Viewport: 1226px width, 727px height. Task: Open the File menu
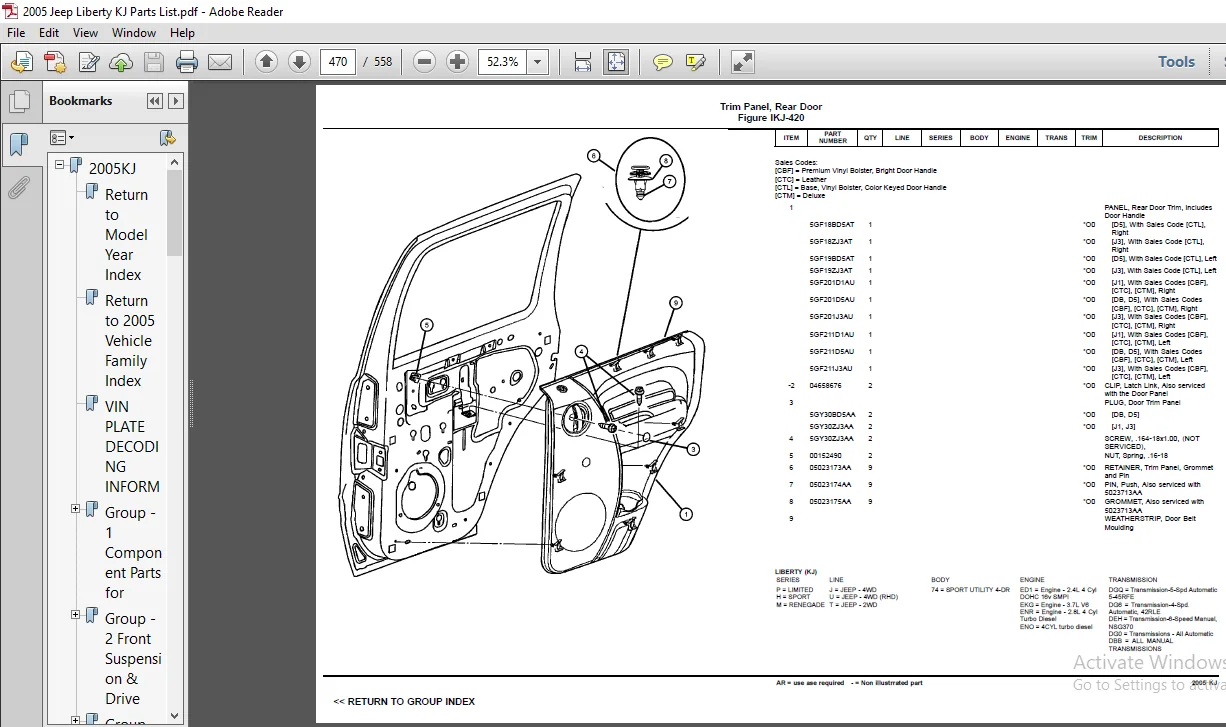pos(16,32)
